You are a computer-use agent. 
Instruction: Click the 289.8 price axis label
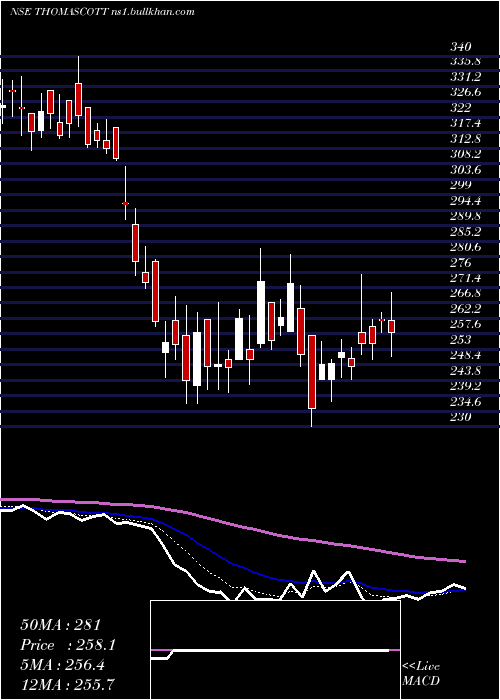[x=465, y=216]
